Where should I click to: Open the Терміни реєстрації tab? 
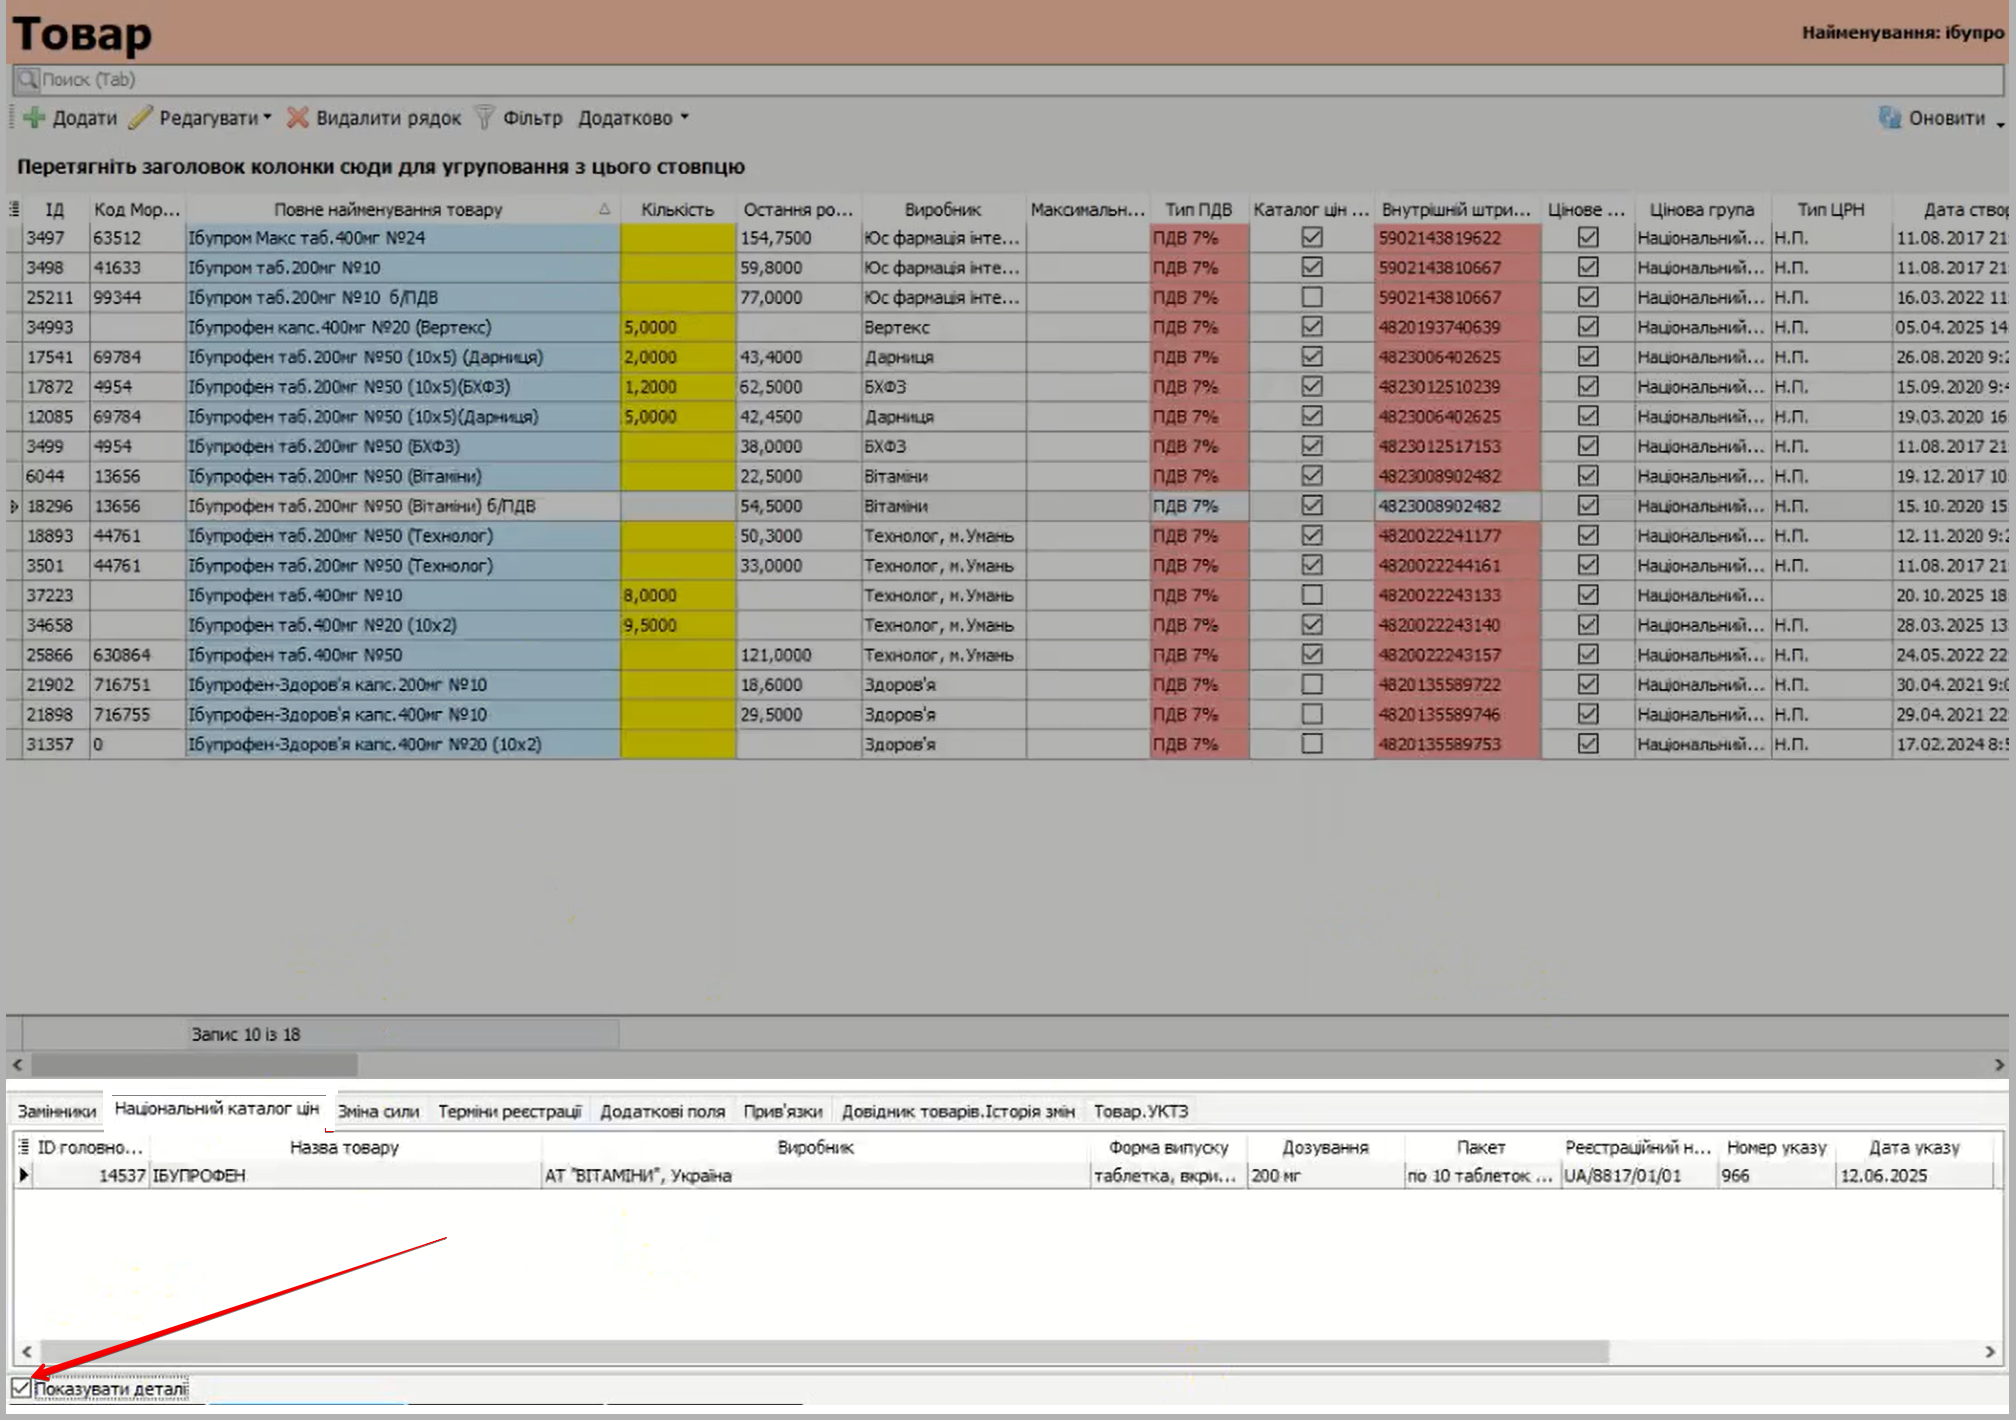tap(509, 1111)
